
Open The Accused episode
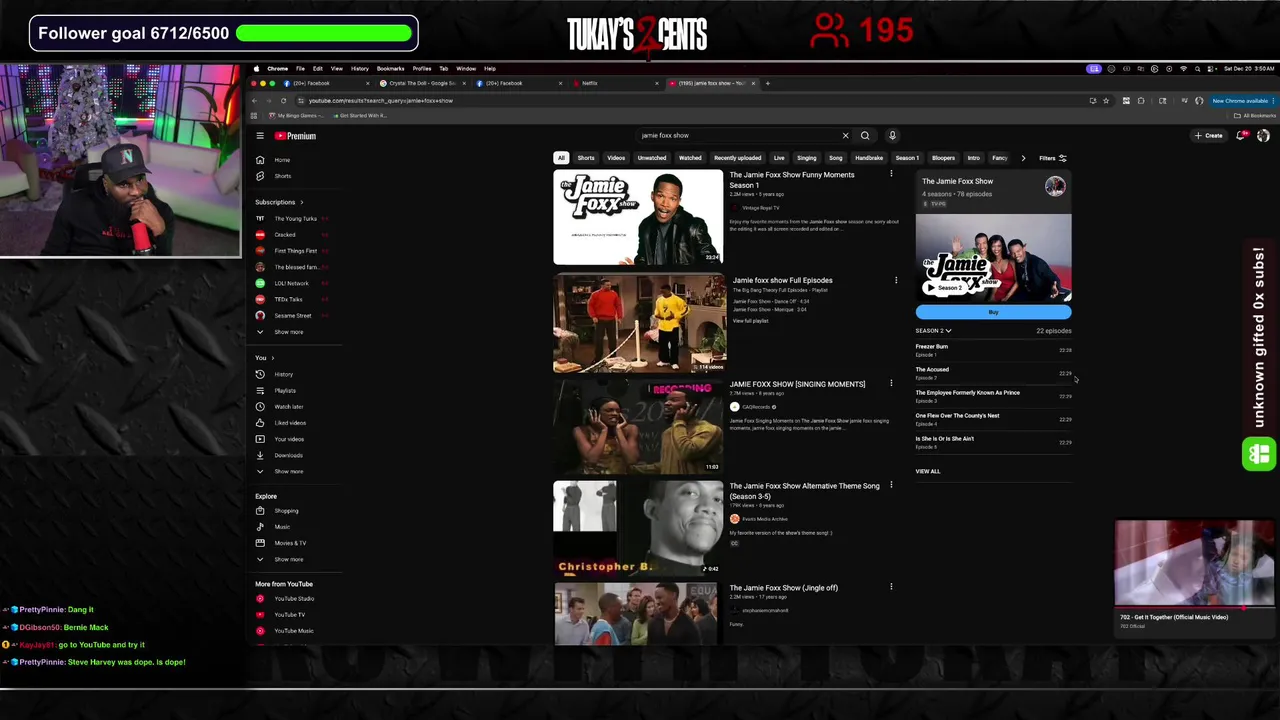(x=993, y=373)
